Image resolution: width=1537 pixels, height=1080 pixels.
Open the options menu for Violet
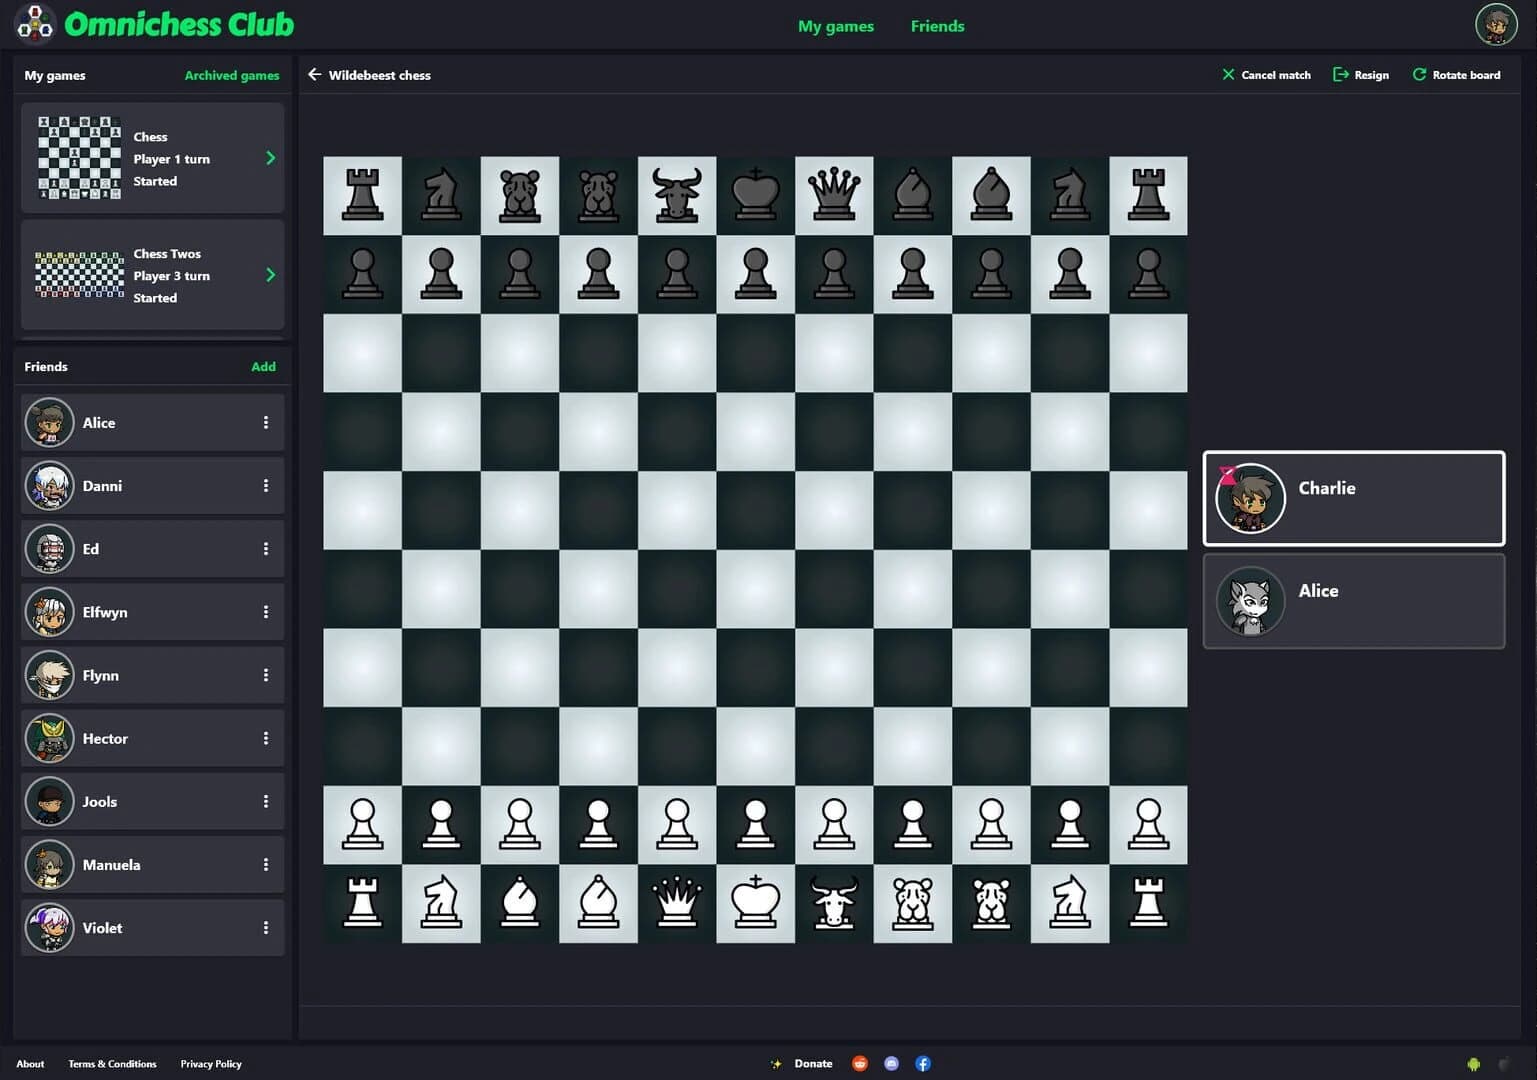pos(266,927)
